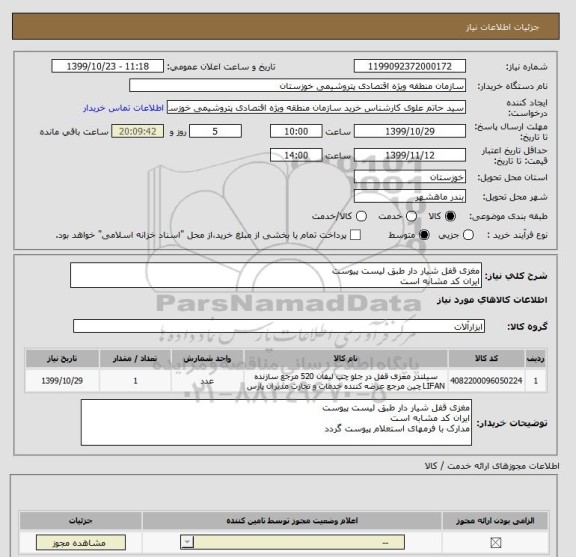Click the announcement date field 1399/10/23 - 11:18
Viewport: 576px width, 557px height.
pyautogui.click(x=108, y=67)
